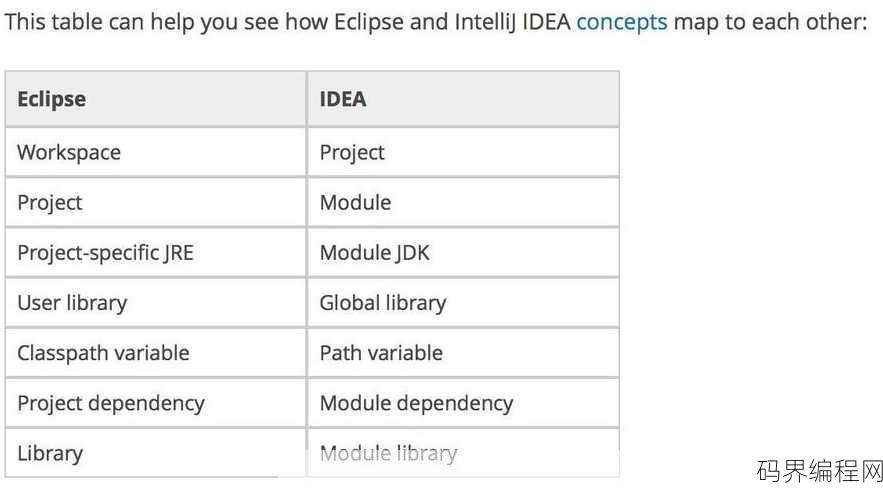Image resolution: width=883 pixels, height=490 pixels.
Task: Select the faded Module library cell
Action: (463, 453)
